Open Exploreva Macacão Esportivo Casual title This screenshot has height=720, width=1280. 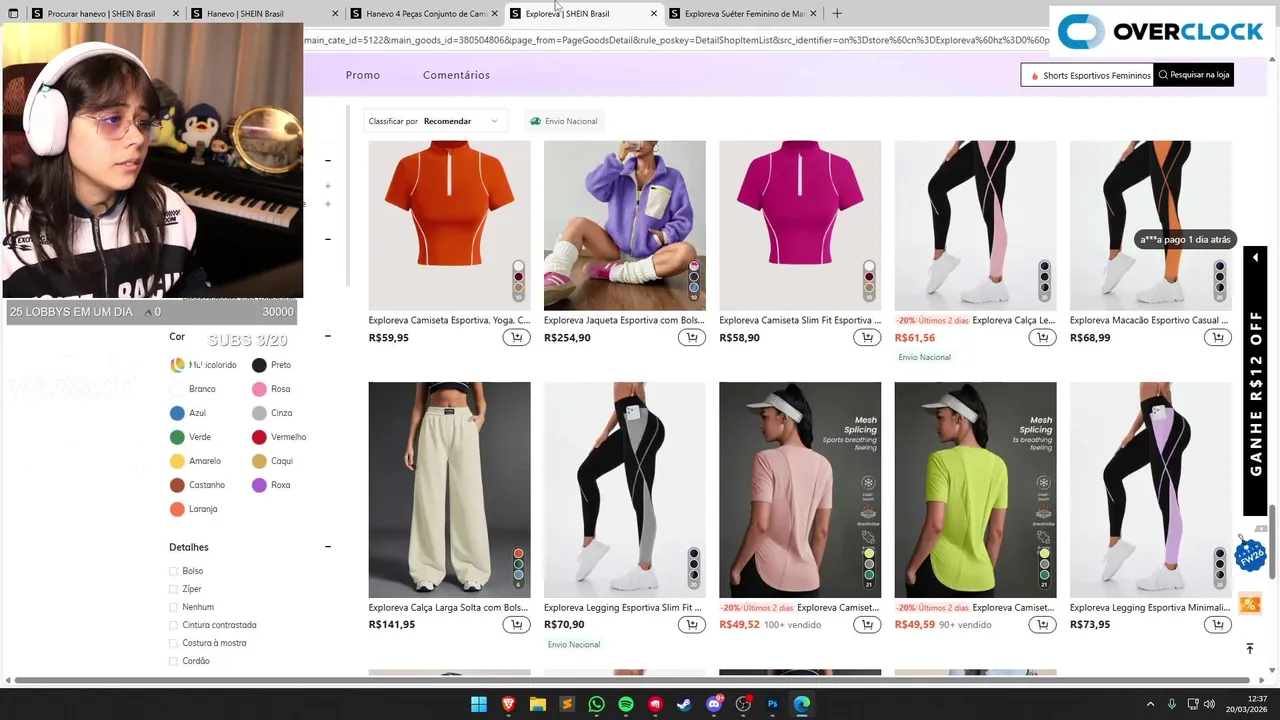[1149, 321]
